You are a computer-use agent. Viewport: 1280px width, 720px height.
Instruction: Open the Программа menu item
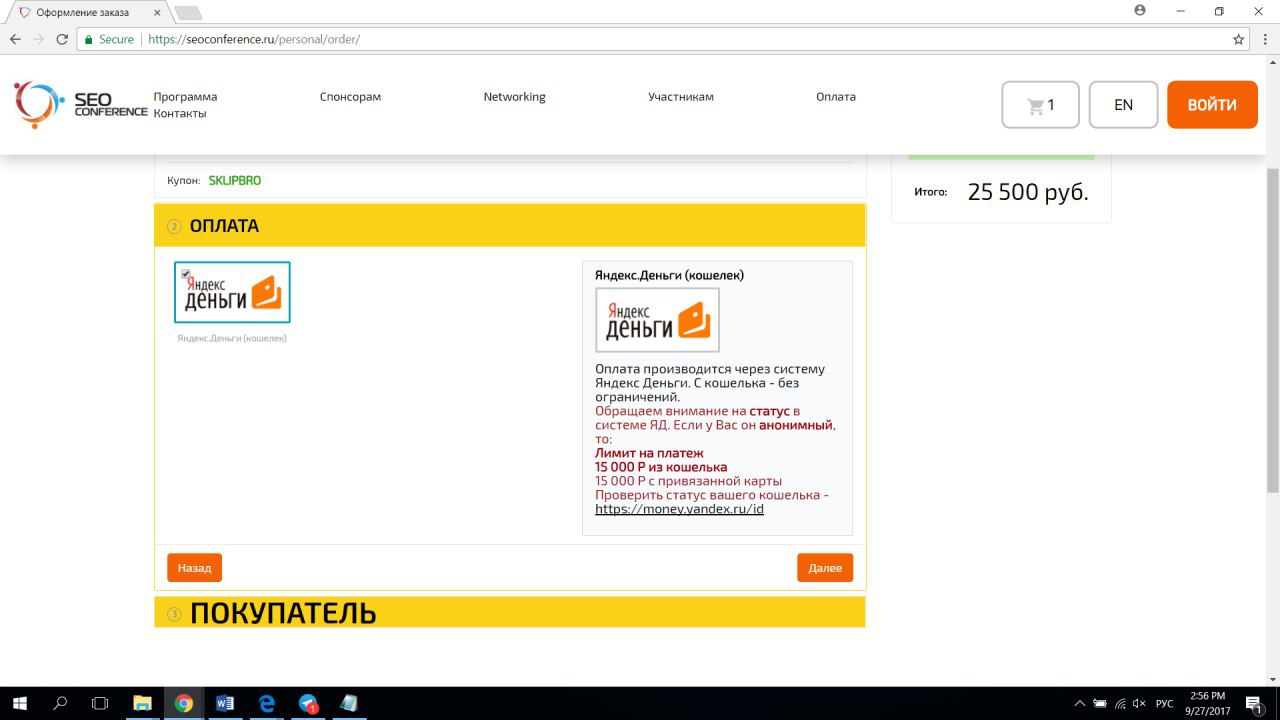coord(185,97)
